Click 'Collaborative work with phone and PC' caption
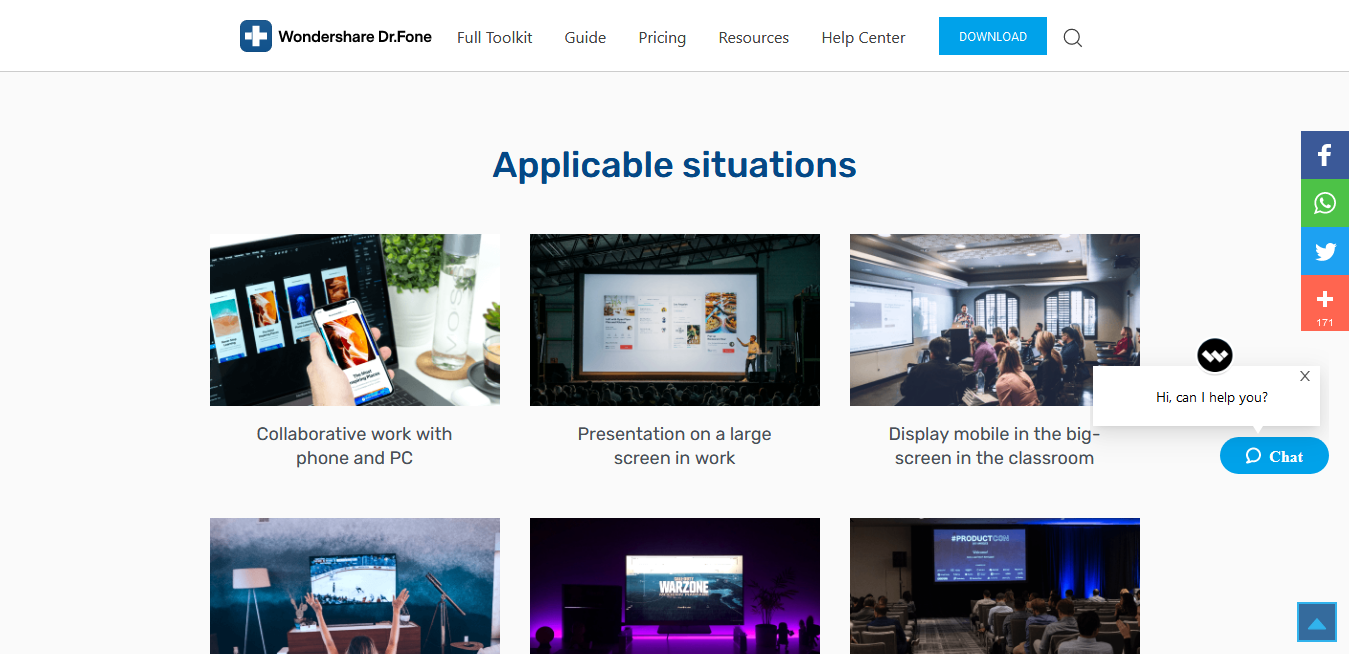This screenshot has width=1349, height=654. coord(355,446)
